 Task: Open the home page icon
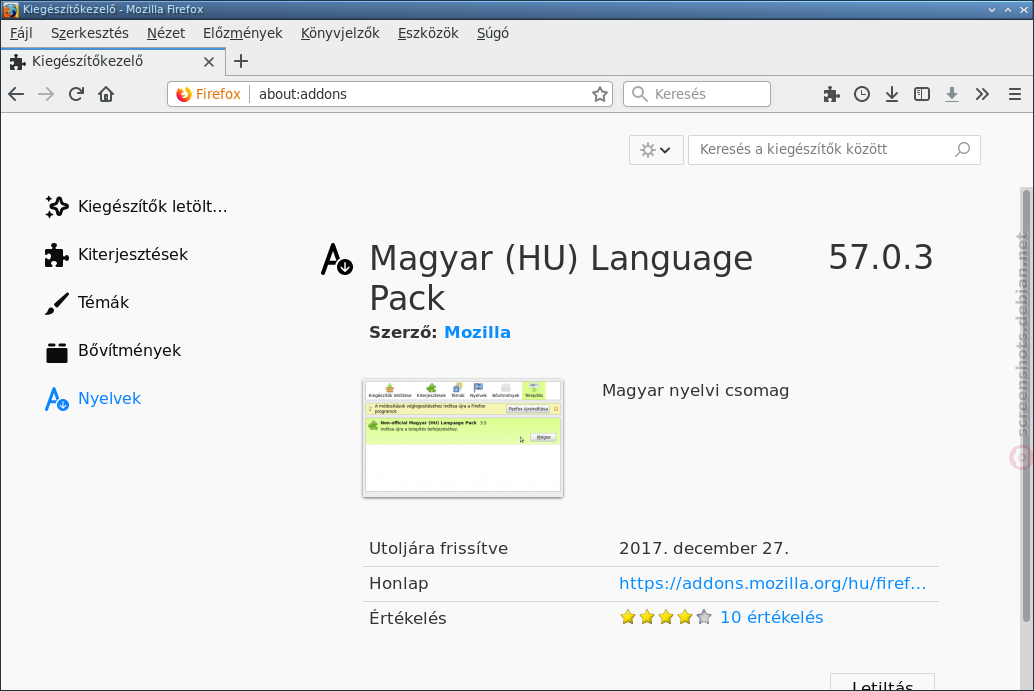106,94
